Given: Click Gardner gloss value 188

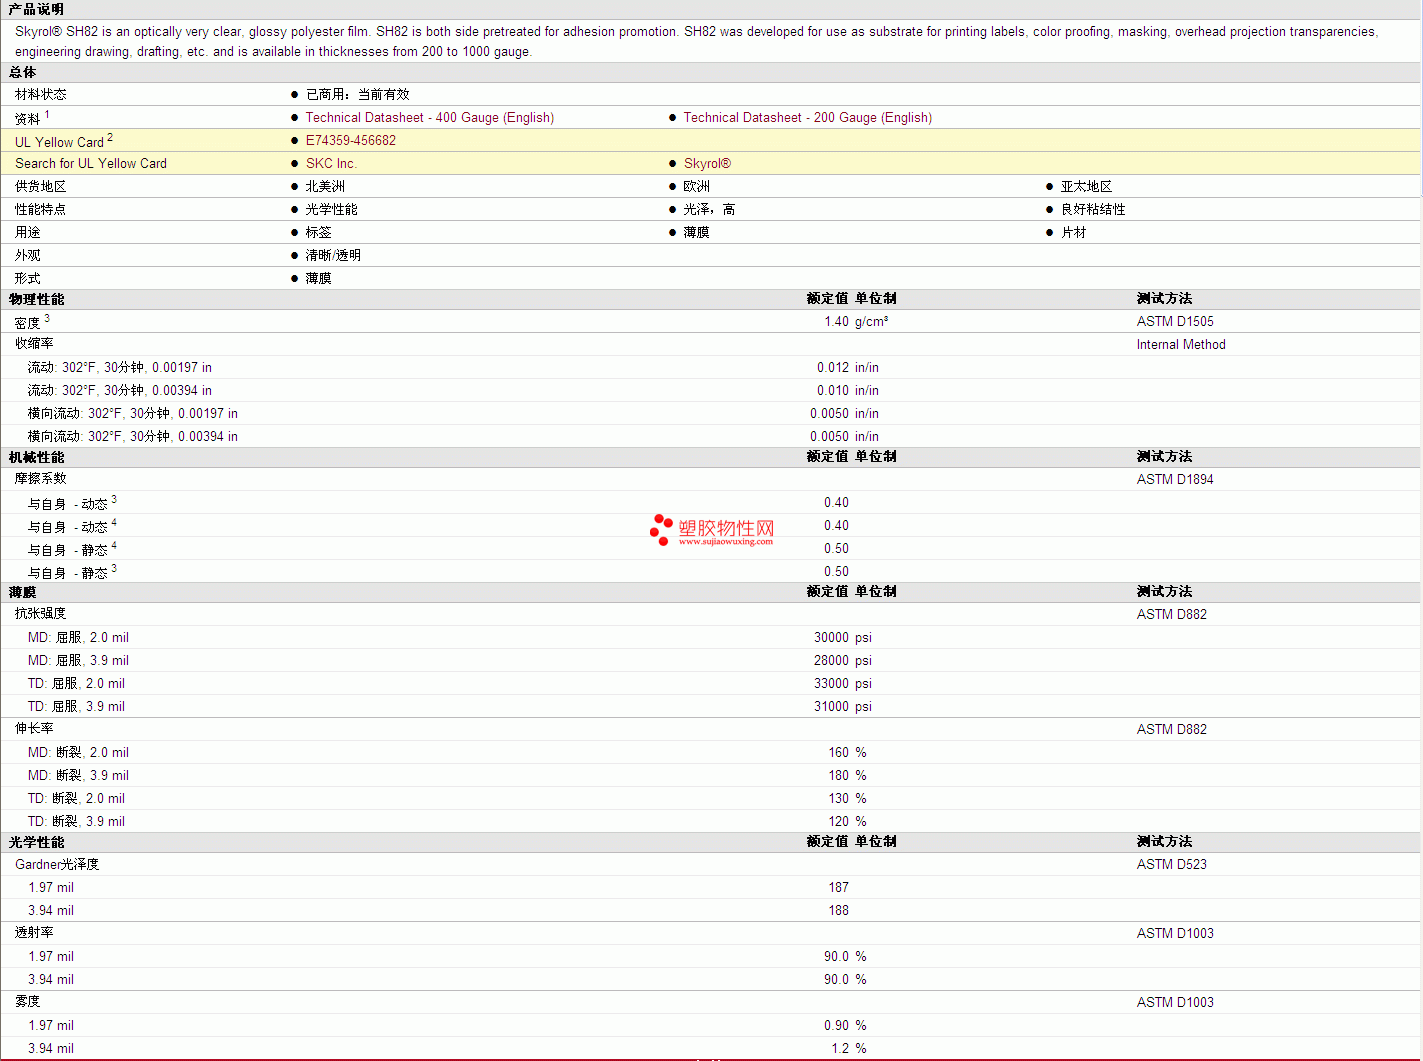Looking at the screenshot, I should 838,910.
